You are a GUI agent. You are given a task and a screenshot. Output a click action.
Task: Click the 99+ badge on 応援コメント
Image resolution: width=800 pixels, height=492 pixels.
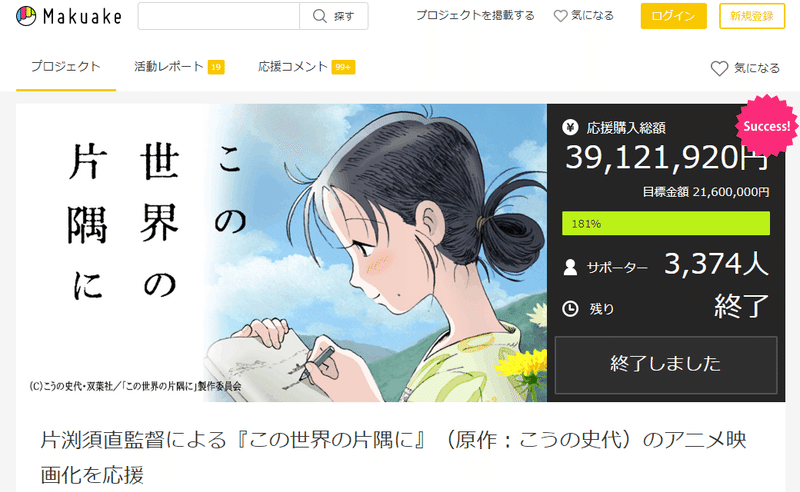point(343,67)
